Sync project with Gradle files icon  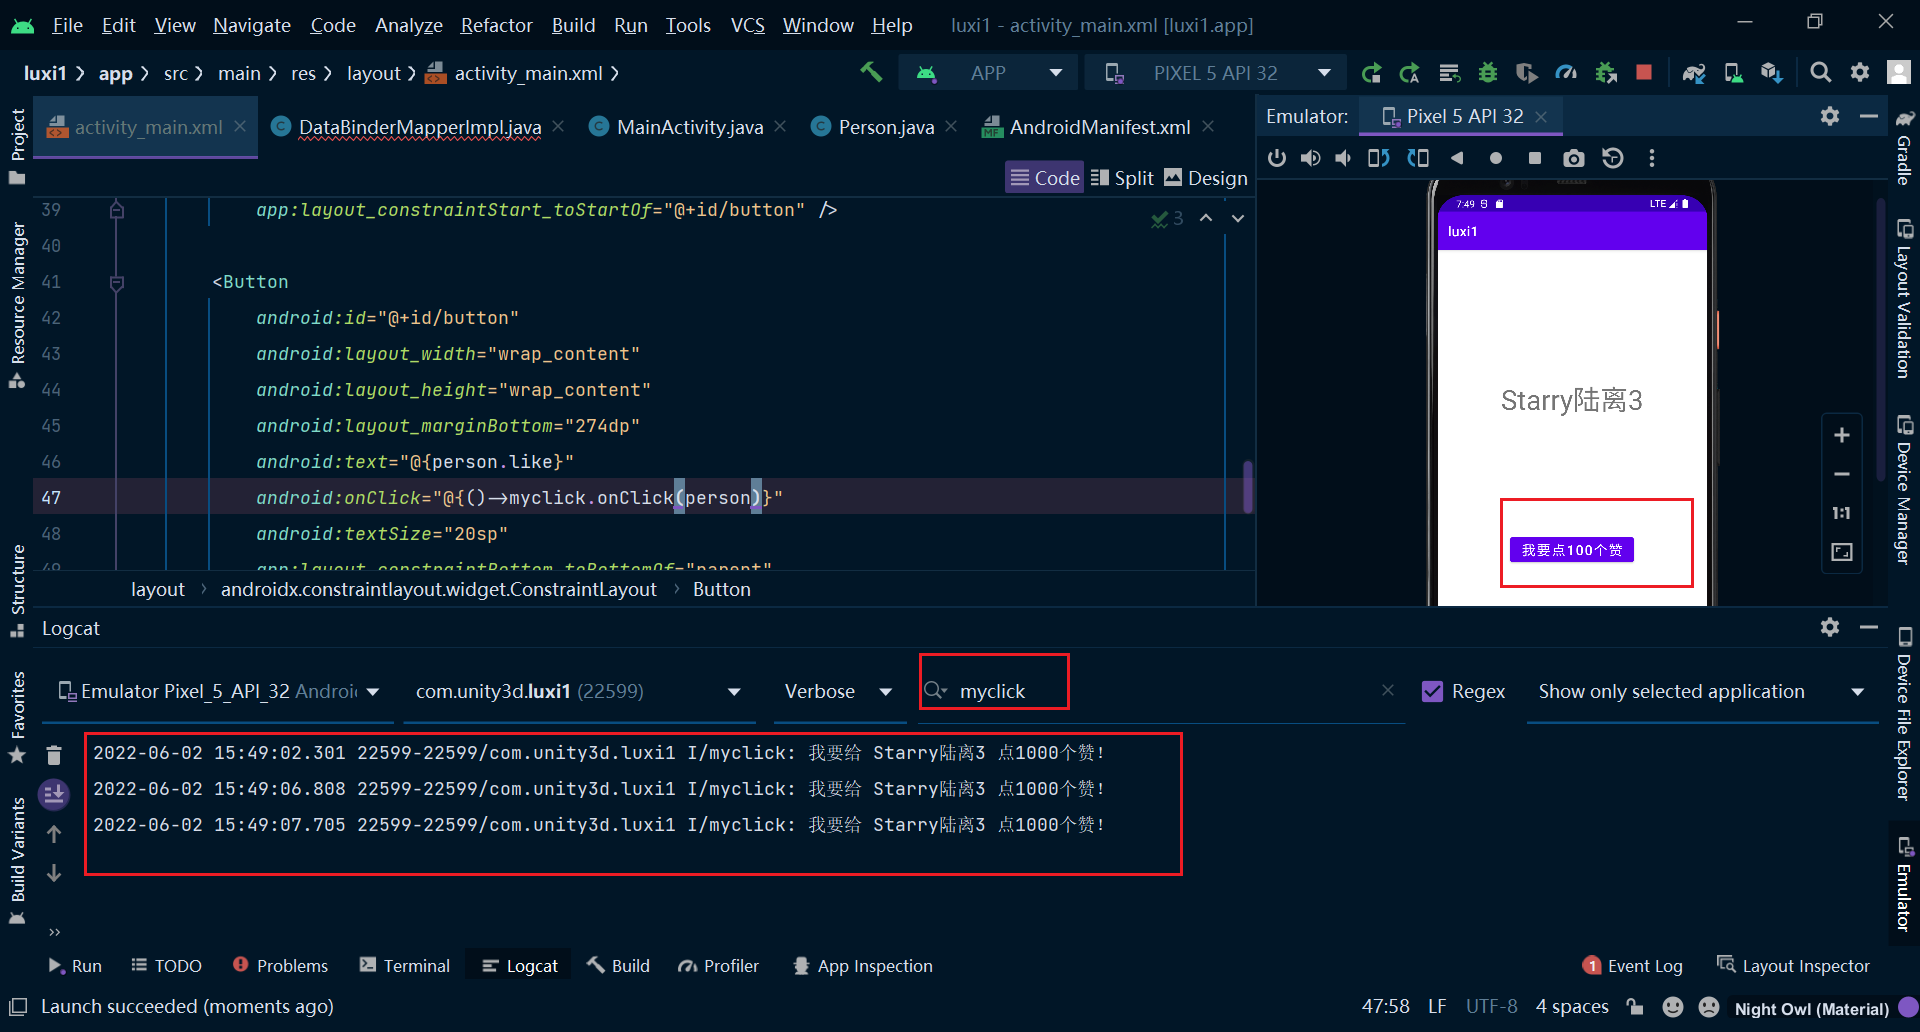tap(1693, 73)
